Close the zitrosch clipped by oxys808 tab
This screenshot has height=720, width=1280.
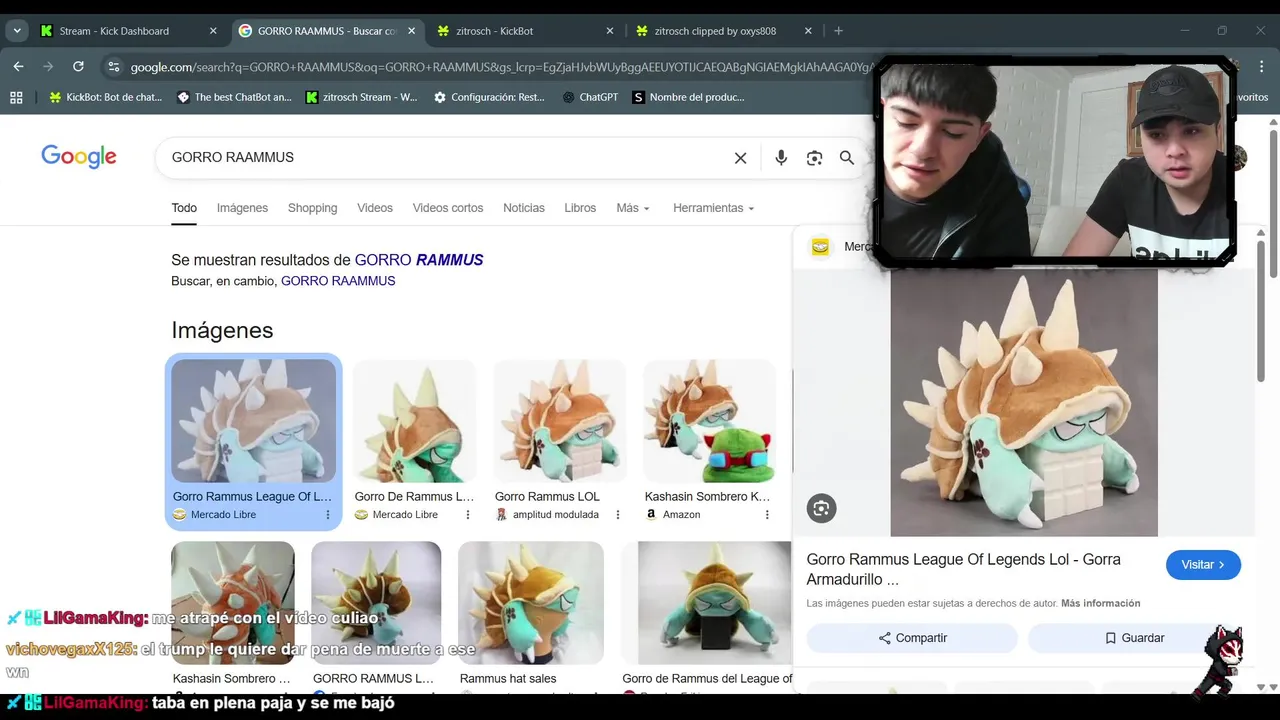[x=808, y=31]
